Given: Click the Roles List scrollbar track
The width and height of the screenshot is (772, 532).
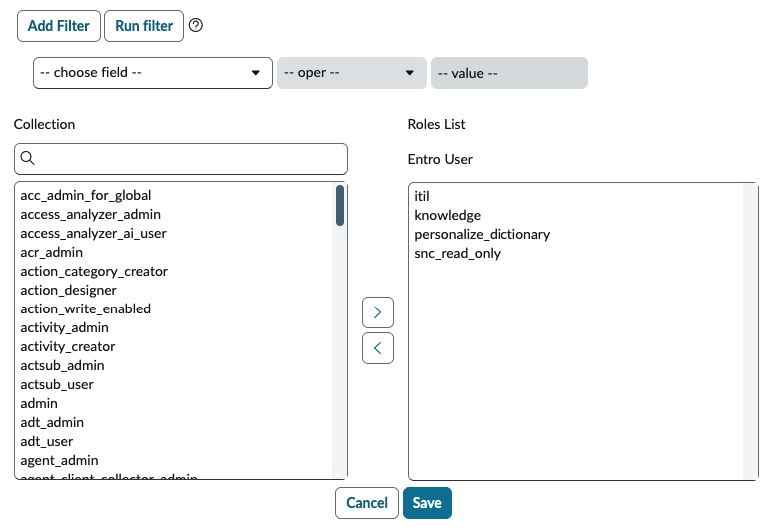Looking at the screenshot, I should pyautogui.click(x=750, y=331).
